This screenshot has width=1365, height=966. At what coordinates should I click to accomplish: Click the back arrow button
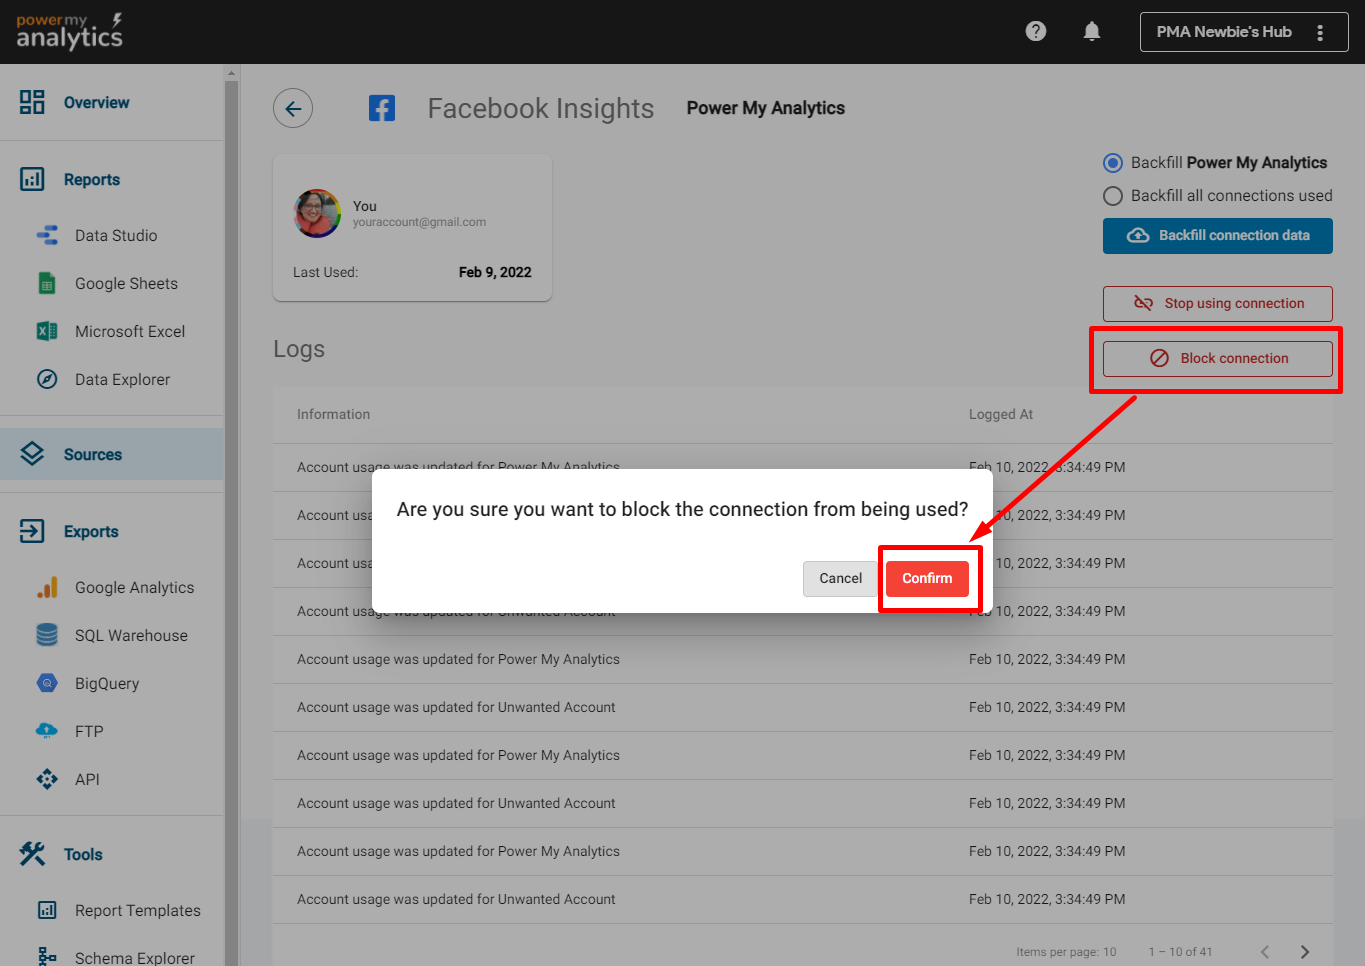tap(293, 108)
